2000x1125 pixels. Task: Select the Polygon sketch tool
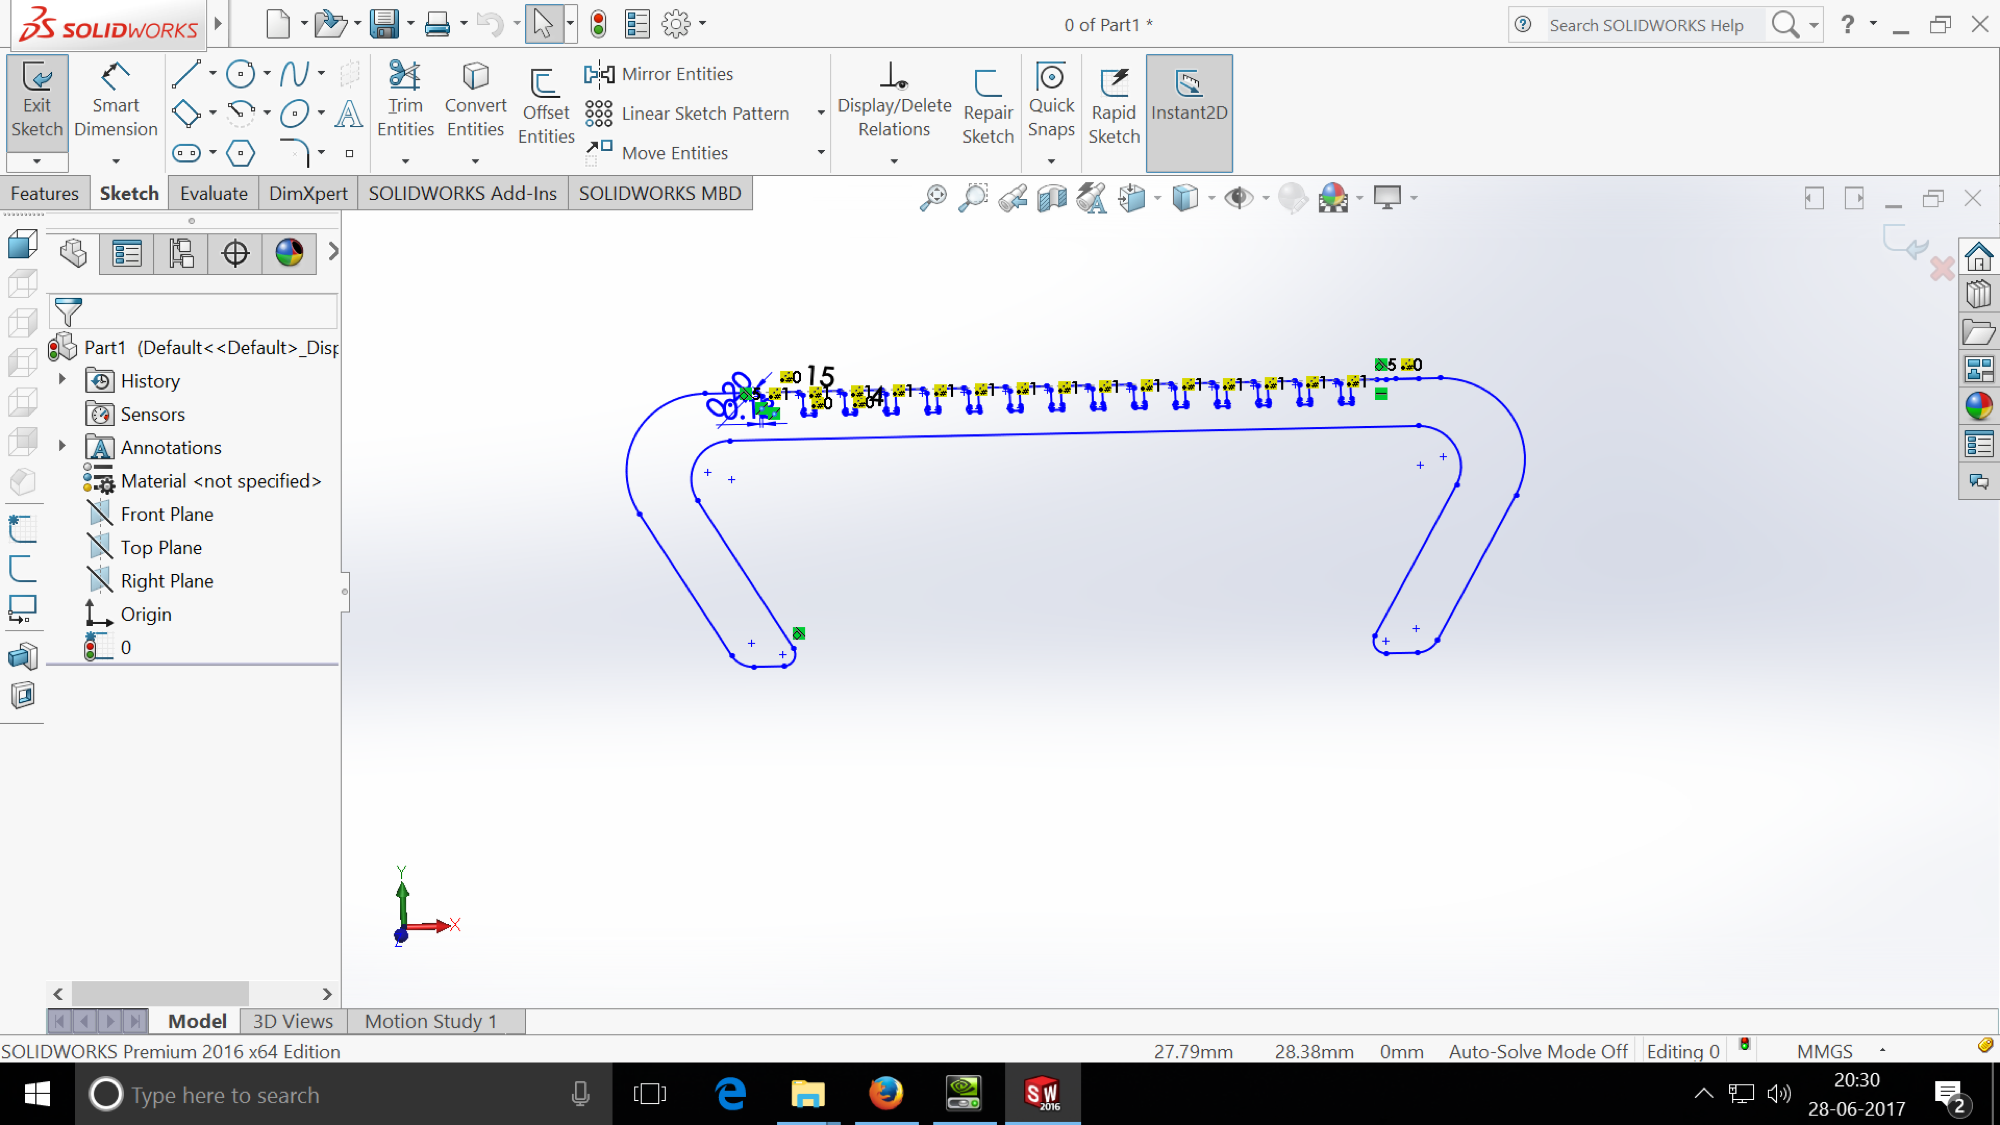coord(240,153)
